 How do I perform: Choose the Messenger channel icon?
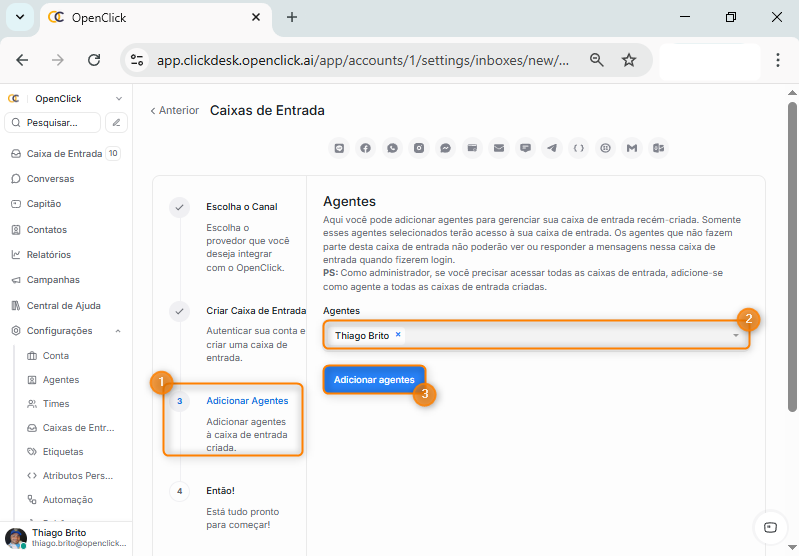446,148
